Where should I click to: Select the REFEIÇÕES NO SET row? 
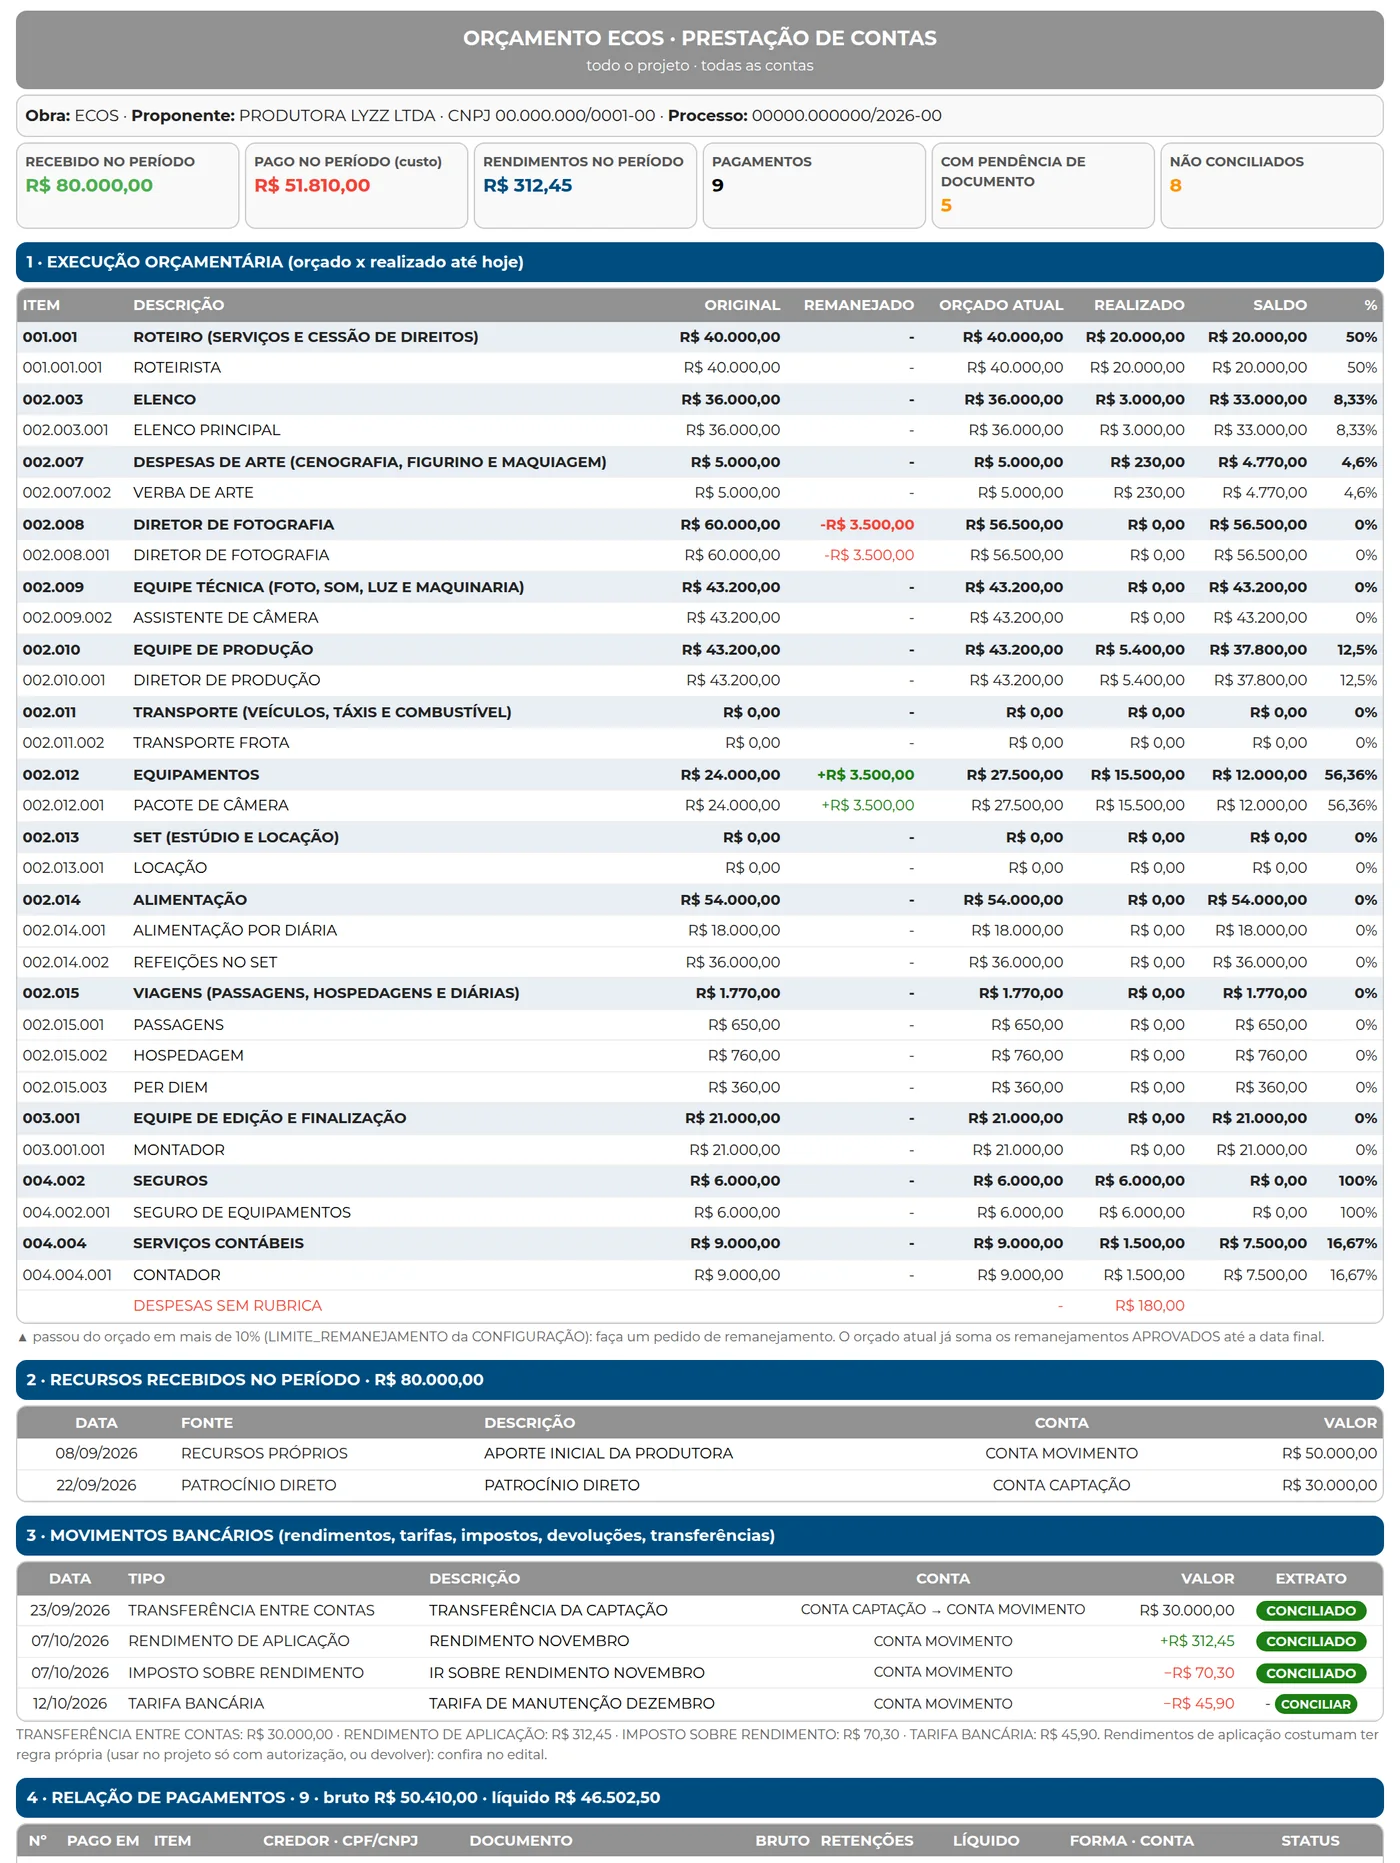tap(700, 962)
